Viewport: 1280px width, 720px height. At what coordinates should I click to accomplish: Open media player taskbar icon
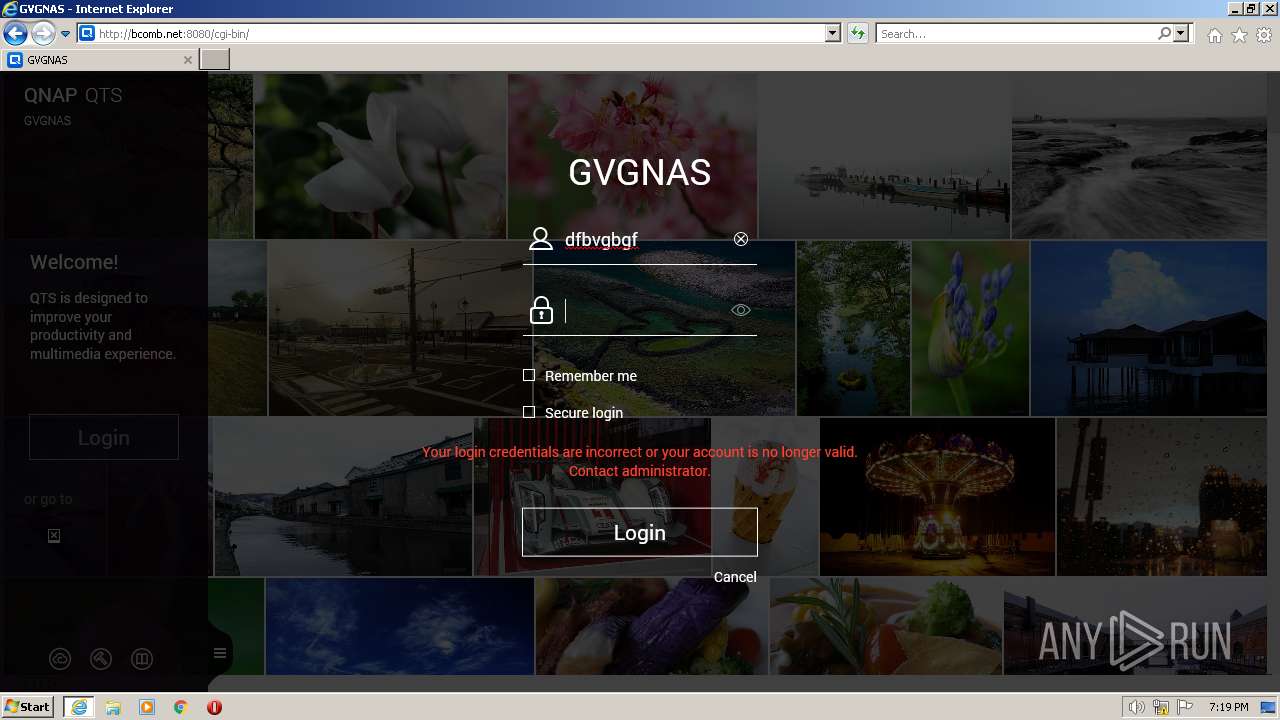pyautogui.click(x=147, y=707)
